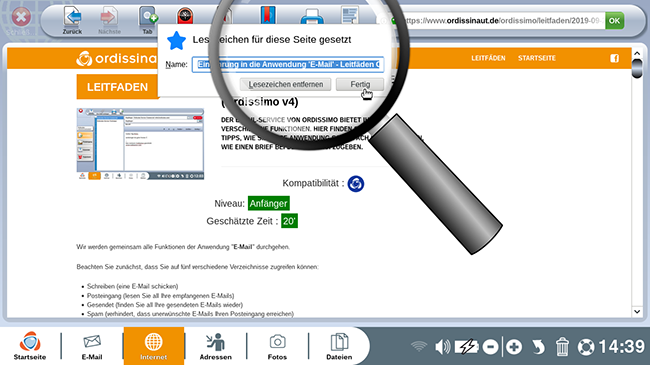Click the speaker volume icon
The height and width of the screenshot is (365, 650).
pyautogui.click(x=442, y=347)
